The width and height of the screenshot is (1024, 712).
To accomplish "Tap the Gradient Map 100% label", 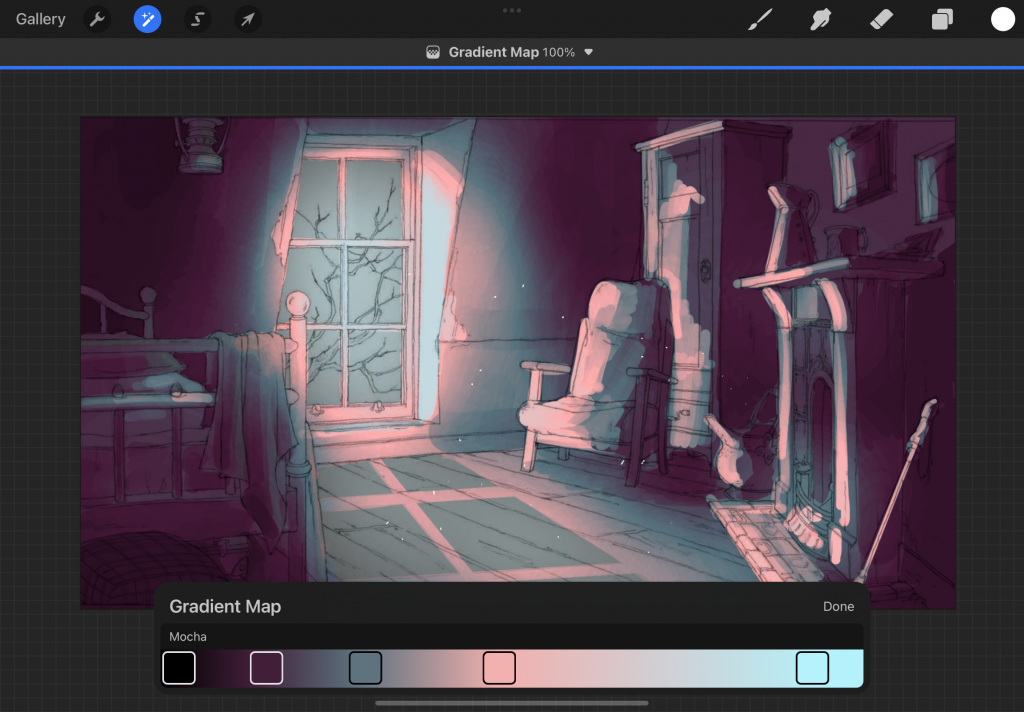I will click(511, 52).
